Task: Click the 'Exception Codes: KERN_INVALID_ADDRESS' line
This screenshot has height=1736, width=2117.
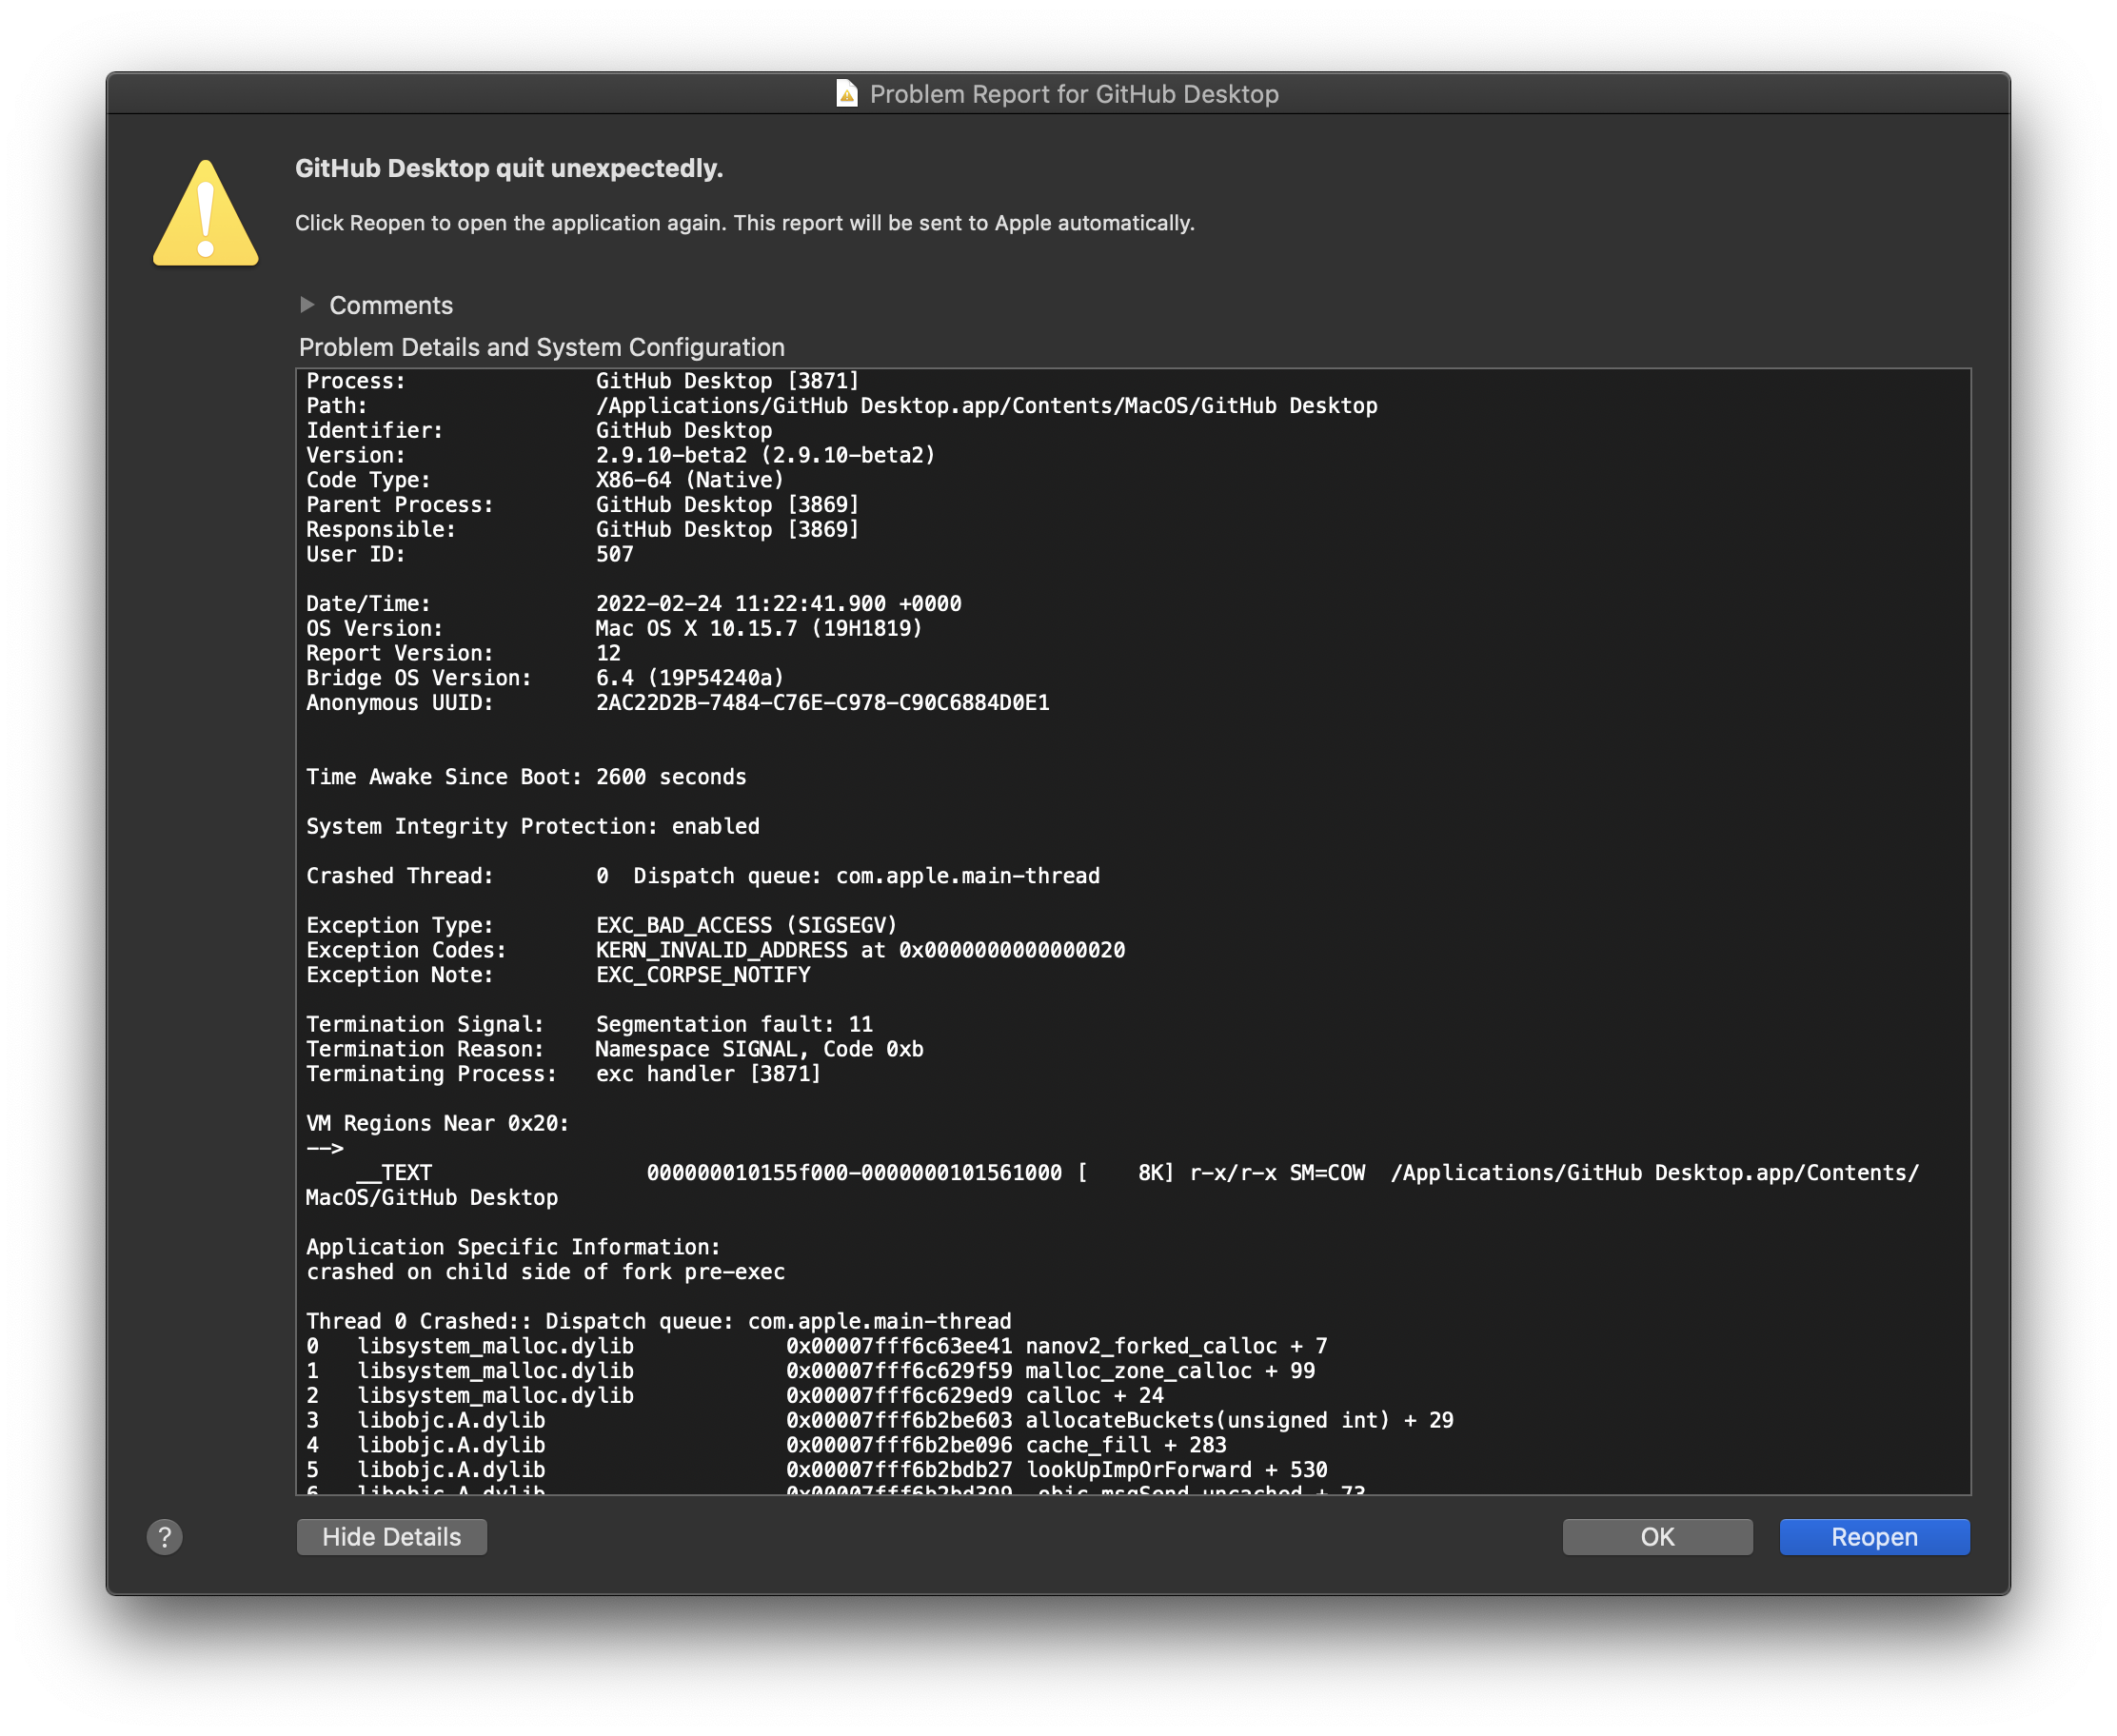Action: coord(715,950)
